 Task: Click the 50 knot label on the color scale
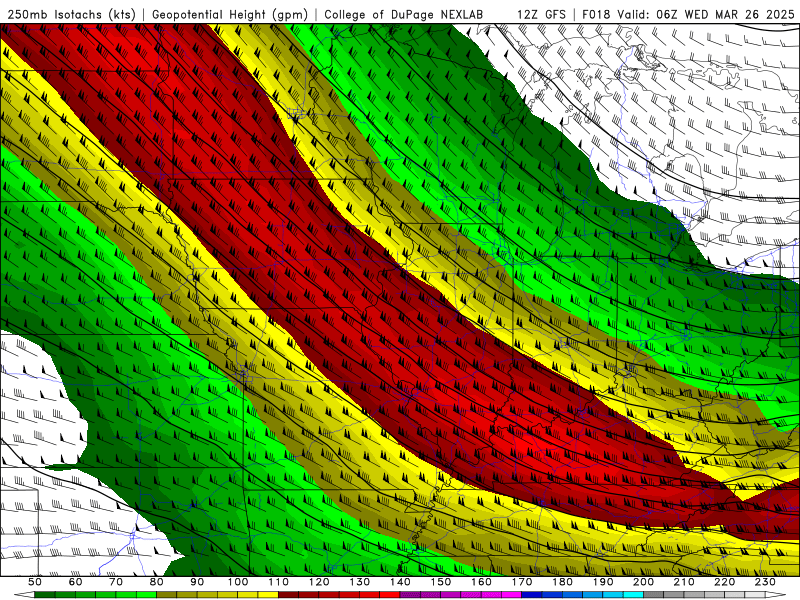point(35,582)
